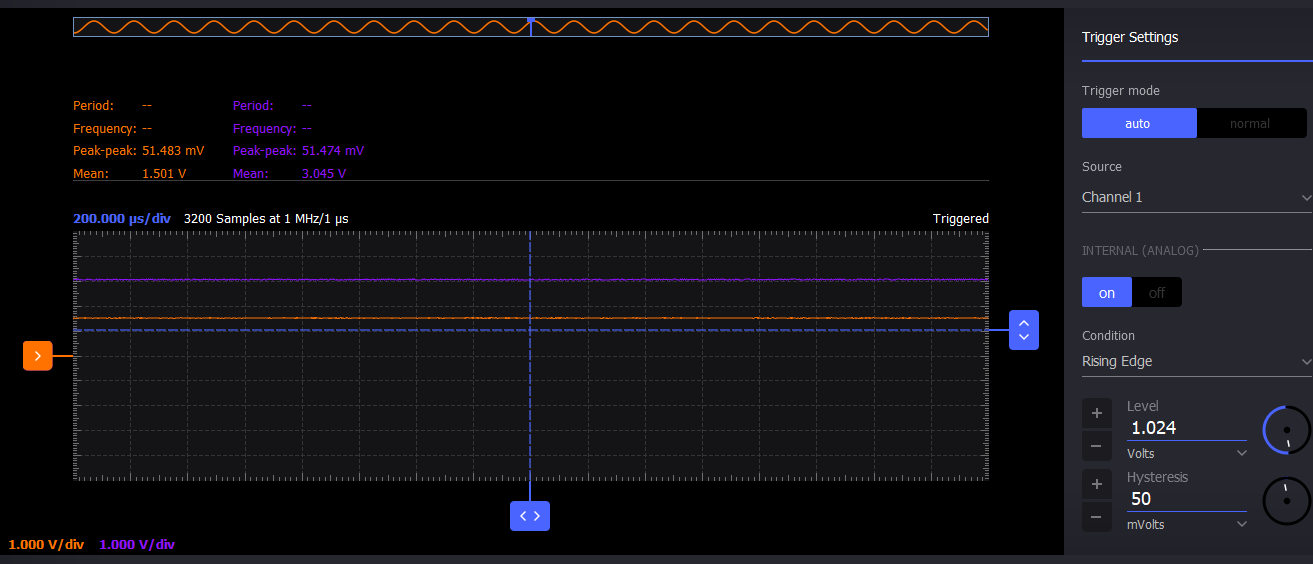Click the Hysteresis rotary knob
The height and width of the screenshot is (564, 1313).
tap(1286, 501)
